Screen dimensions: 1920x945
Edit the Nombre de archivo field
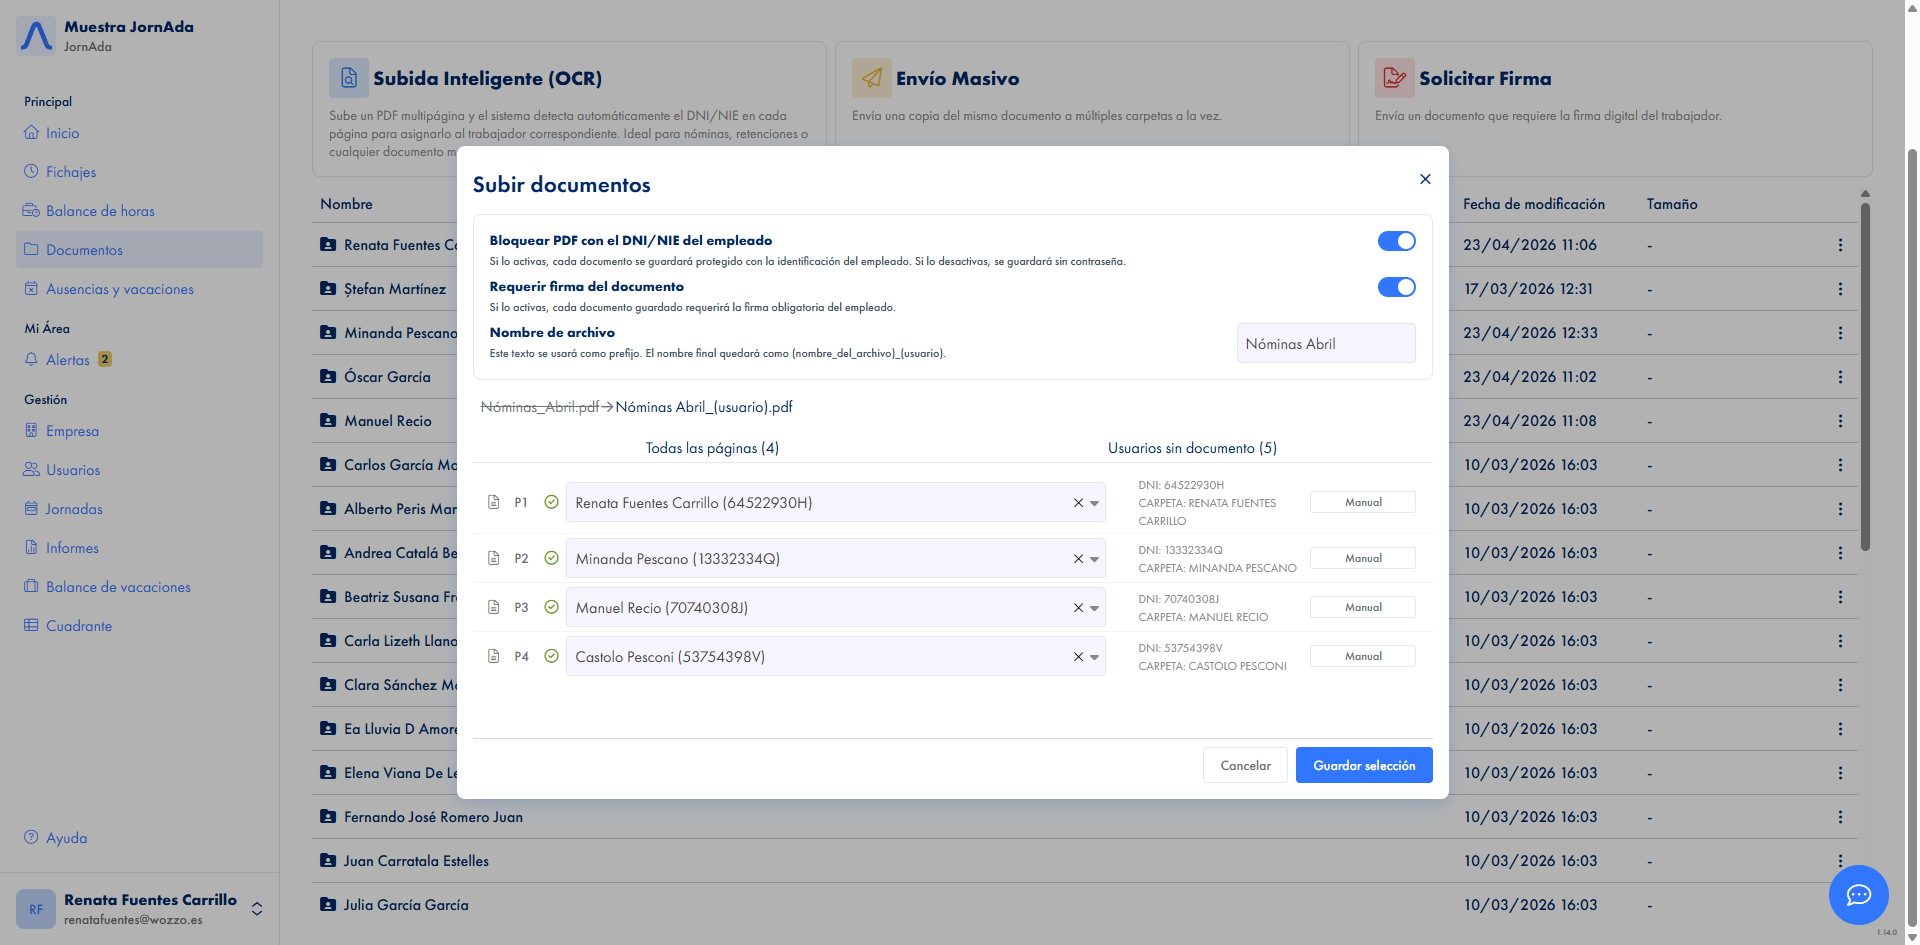click(x=1325, y=343)
